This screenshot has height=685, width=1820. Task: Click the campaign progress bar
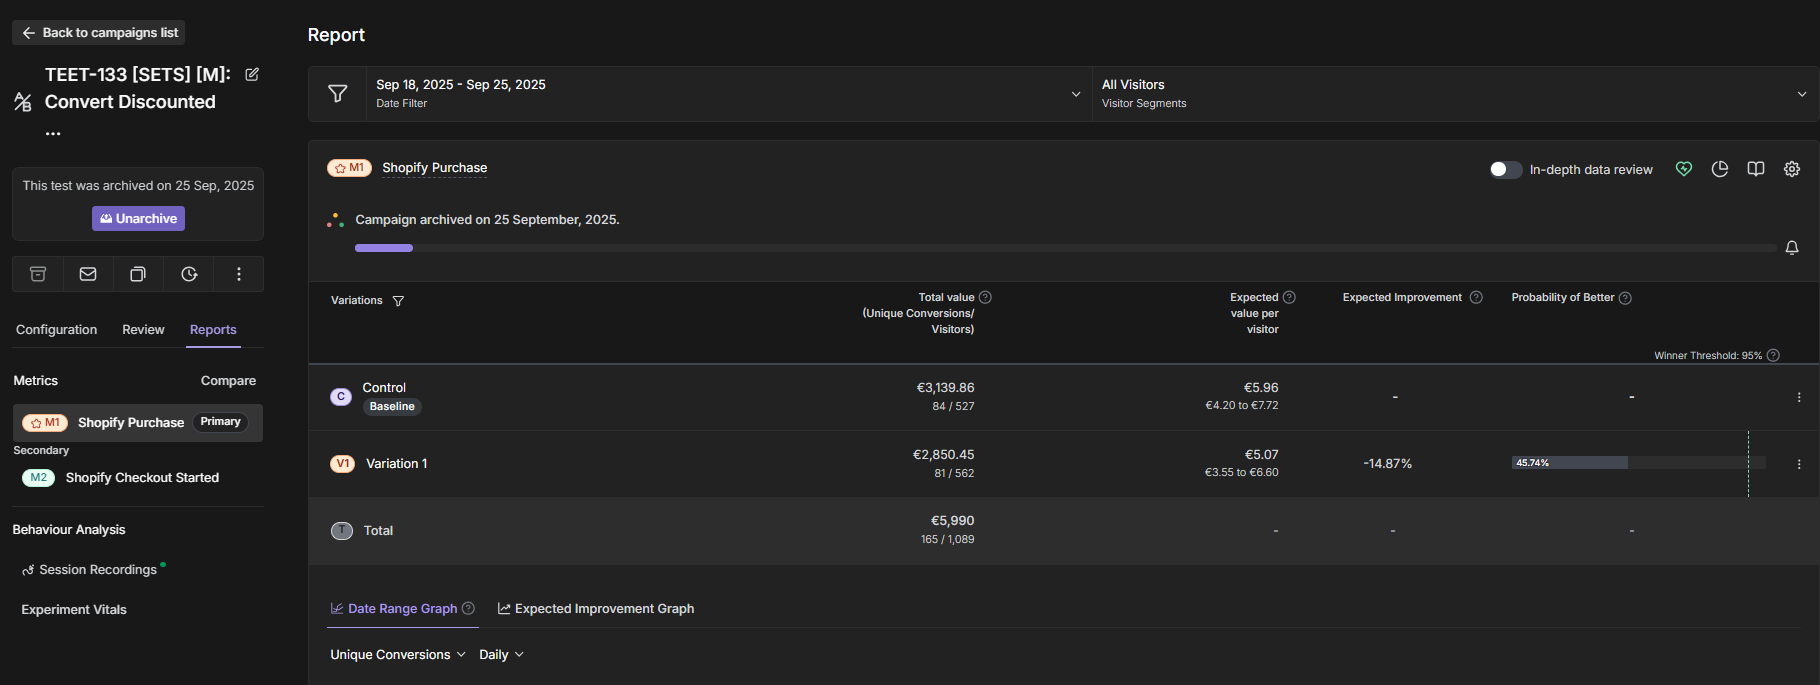click(x=1065, y=248)
